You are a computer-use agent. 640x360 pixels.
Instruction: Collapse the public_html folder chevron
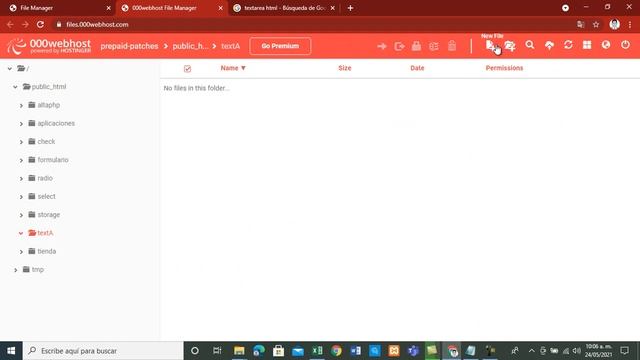tap(16, 87)
